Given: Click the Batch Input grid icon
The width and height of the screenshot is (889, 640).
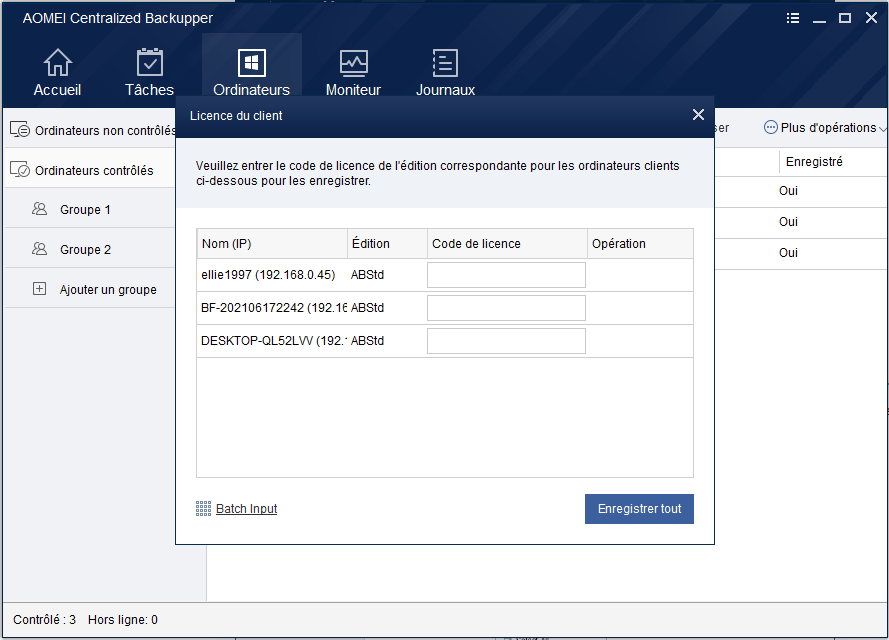Looking at the screenshot, I should (204, 508).
